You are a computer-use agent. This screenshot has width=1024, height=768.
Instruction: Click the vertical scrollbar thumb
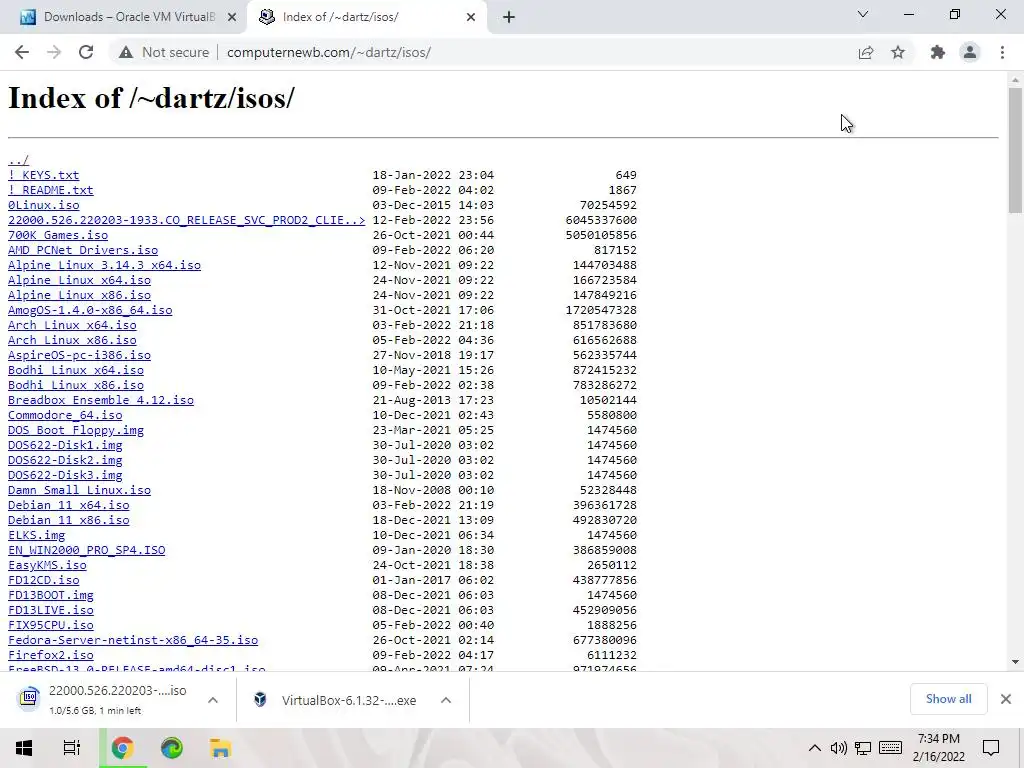pyautogui.click(x=1015, y=150)
